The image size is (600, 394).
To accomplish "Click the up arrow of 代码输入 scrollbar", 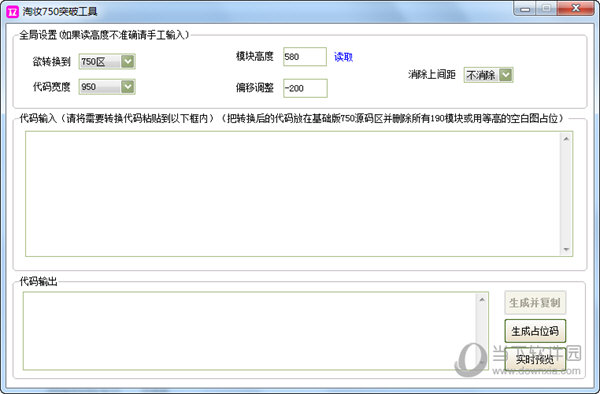I will point(566,139).
